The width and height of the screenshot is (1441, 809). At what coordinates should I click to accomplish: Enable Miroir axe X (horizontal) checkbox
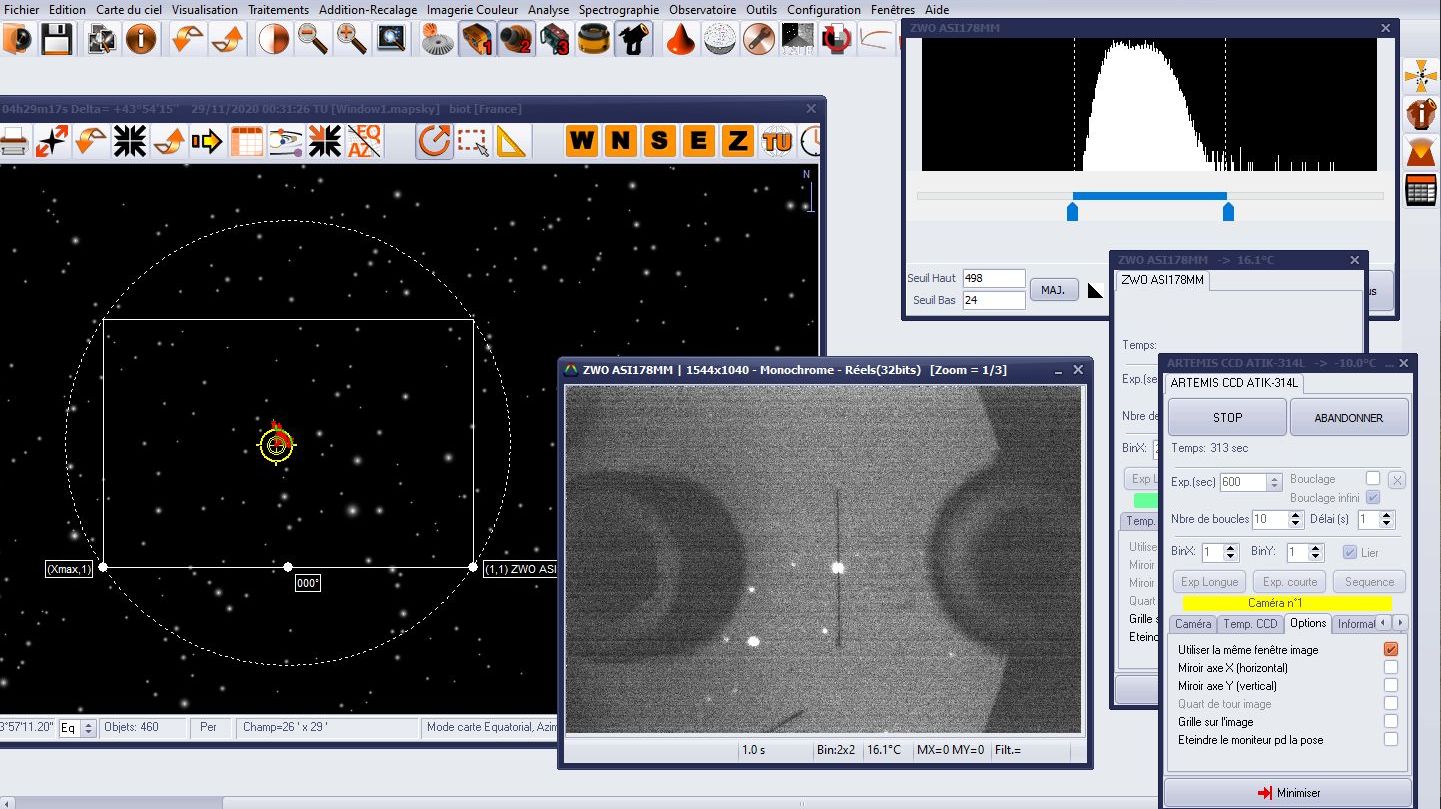pos(1390,668)
